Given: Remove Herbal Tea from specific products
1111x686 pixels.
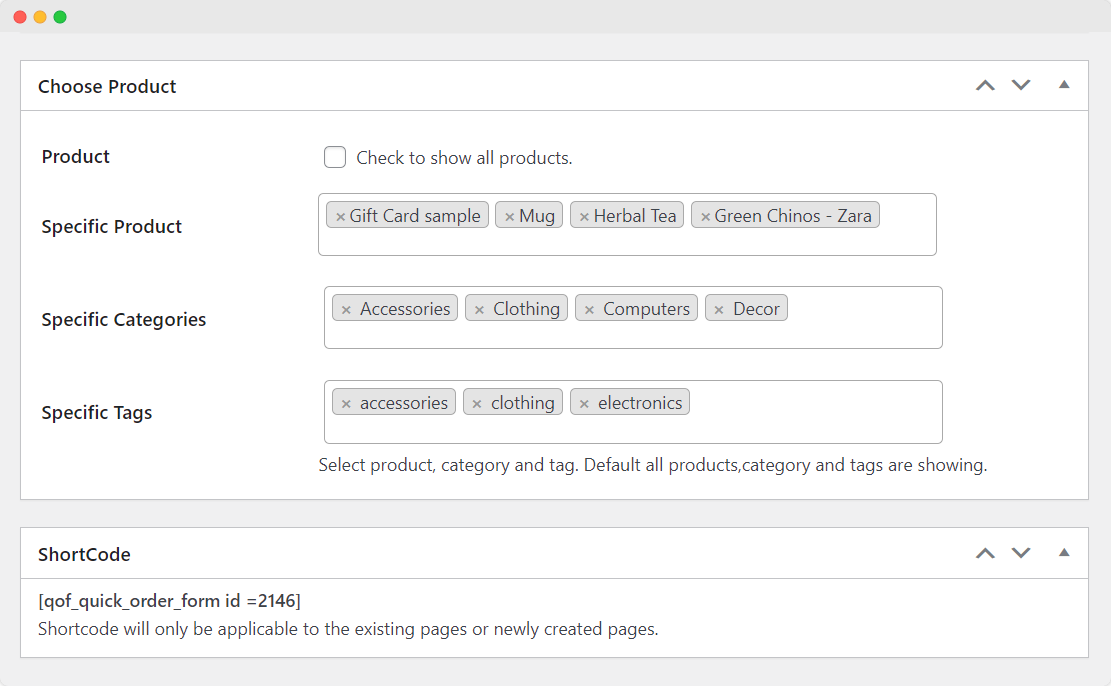Looking at the screenshot, I should (x=584, y=216).
